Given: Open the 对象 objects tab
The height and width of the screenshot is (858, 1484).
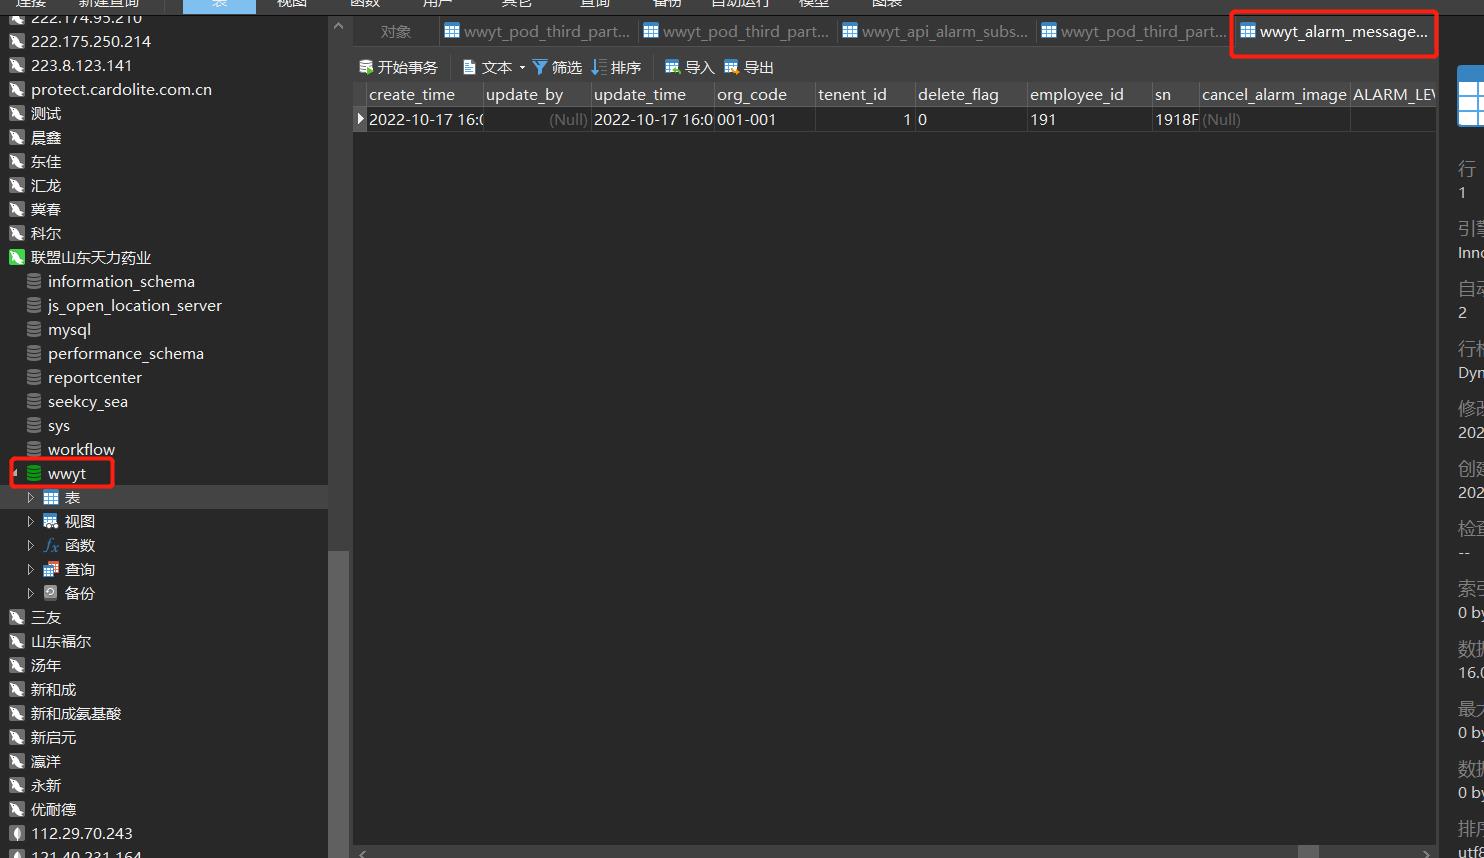Looking at the screenshot, I should (396, 32).
